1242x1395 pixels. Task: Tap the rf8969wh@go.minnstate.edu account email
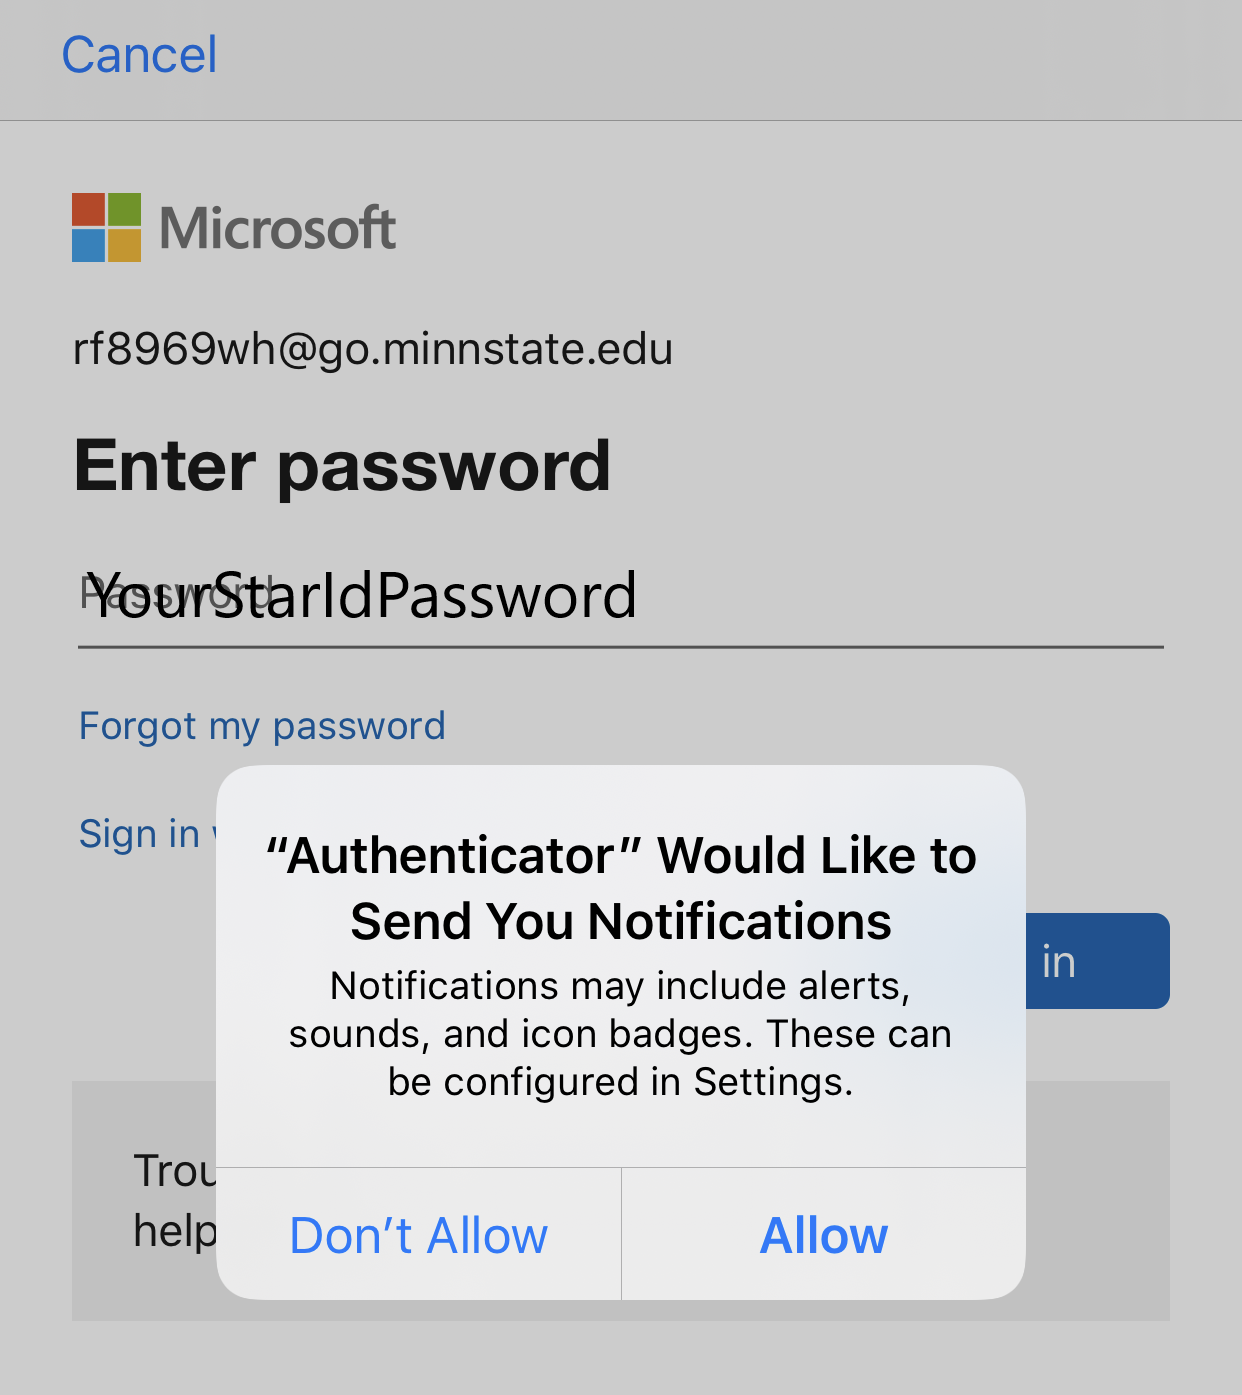pos(373,349)
